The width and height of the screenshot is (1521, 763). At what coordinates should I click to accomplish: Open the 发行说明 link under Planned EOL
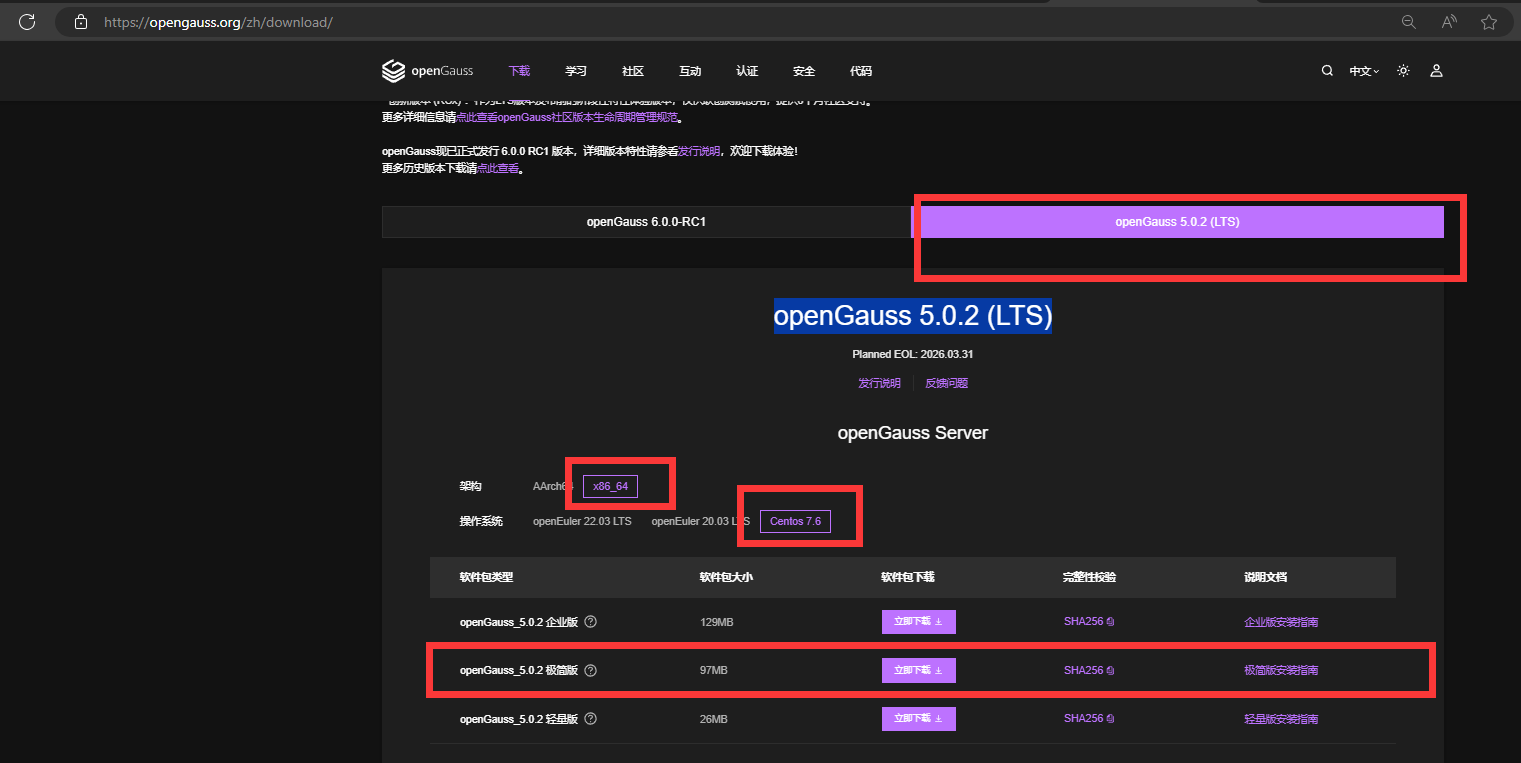879,383
